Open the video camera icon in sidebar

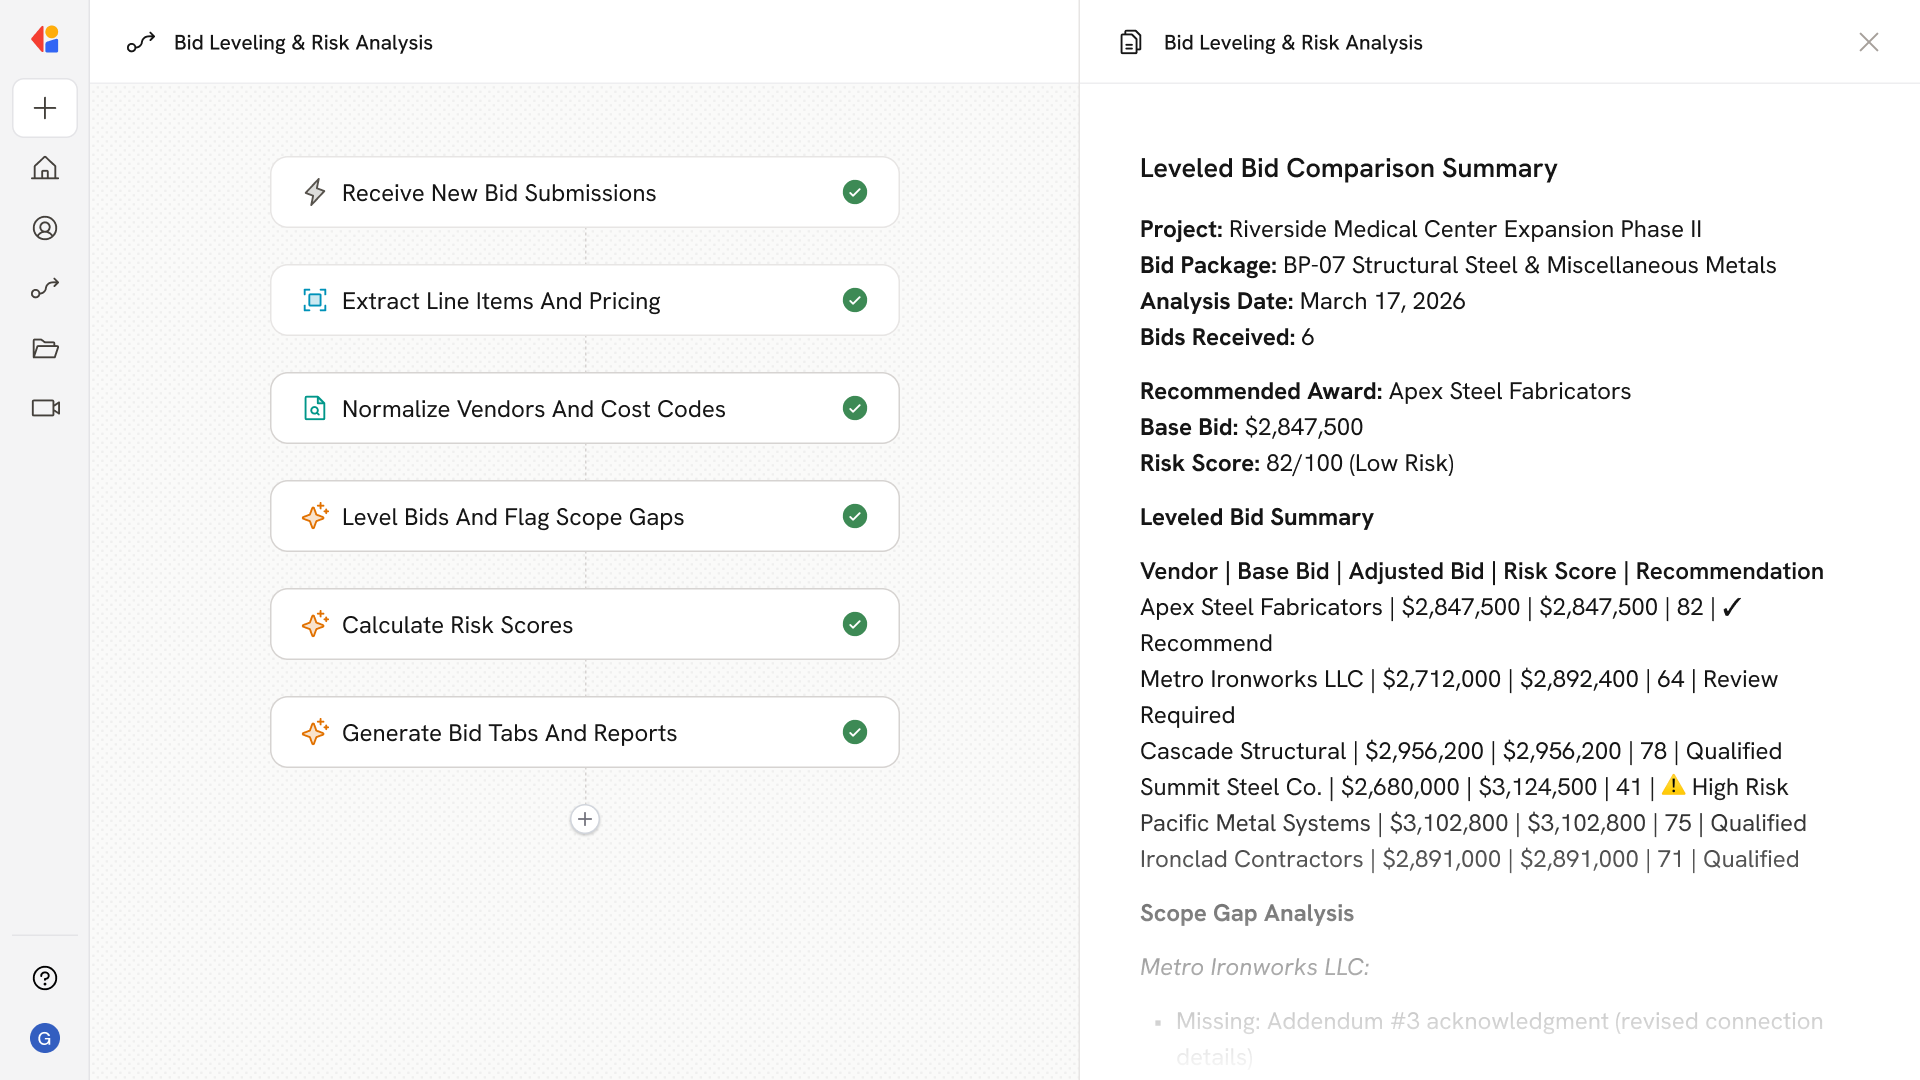coord(45,408)
